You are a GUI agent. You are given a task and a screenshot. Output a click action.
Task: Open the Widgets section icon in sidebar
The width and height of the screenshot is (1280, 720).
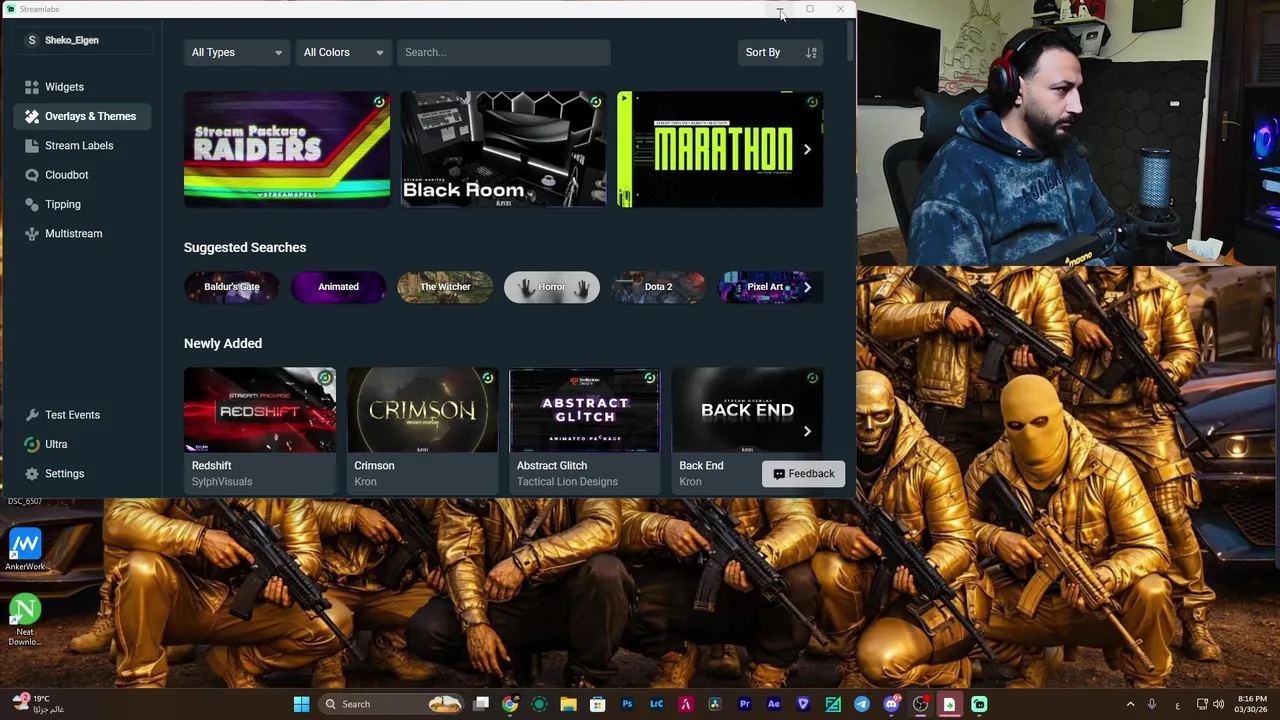point(32,87)
